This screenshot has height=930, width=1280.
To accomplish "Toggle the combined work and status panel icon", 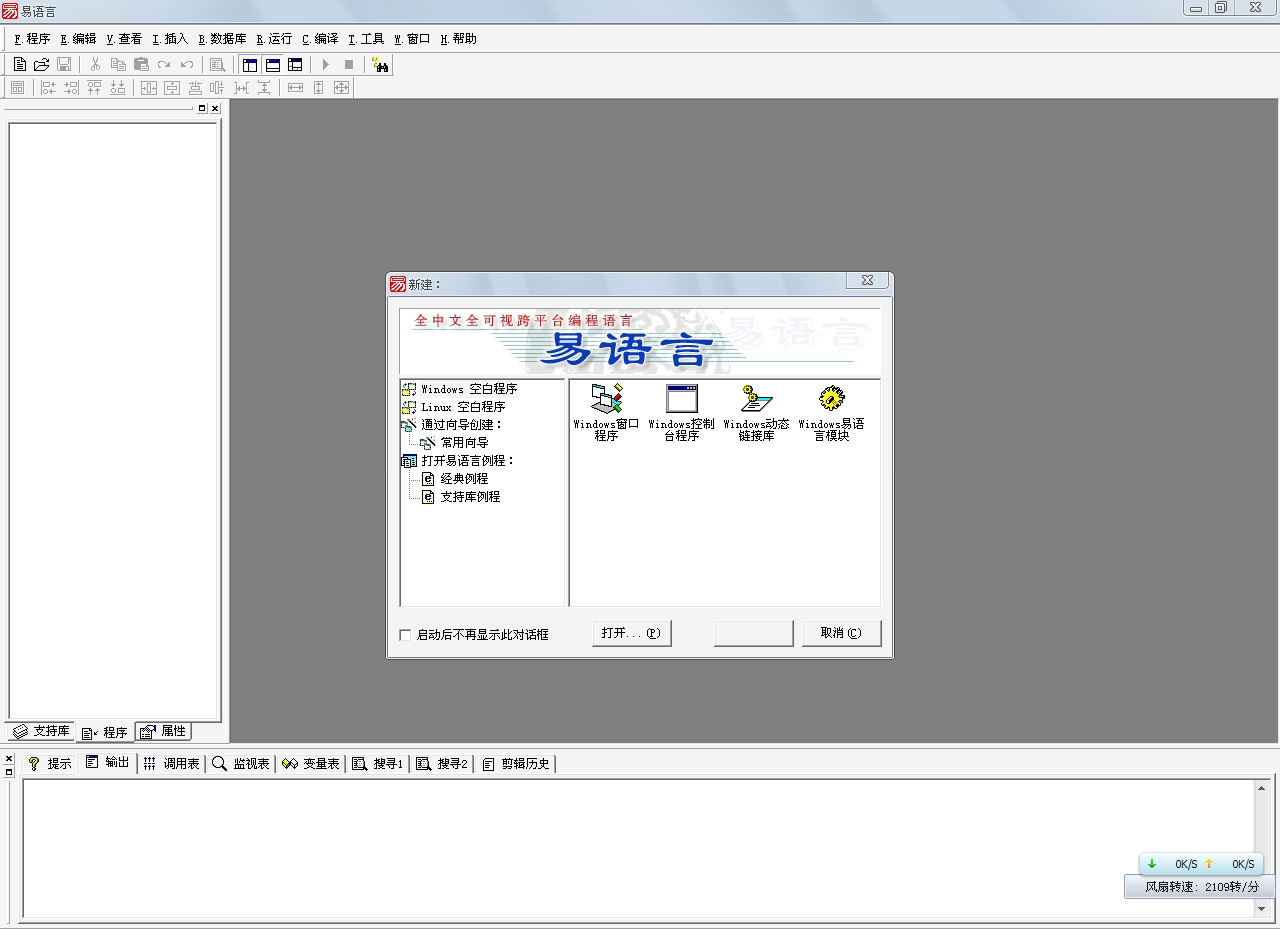I will (295, 64).
